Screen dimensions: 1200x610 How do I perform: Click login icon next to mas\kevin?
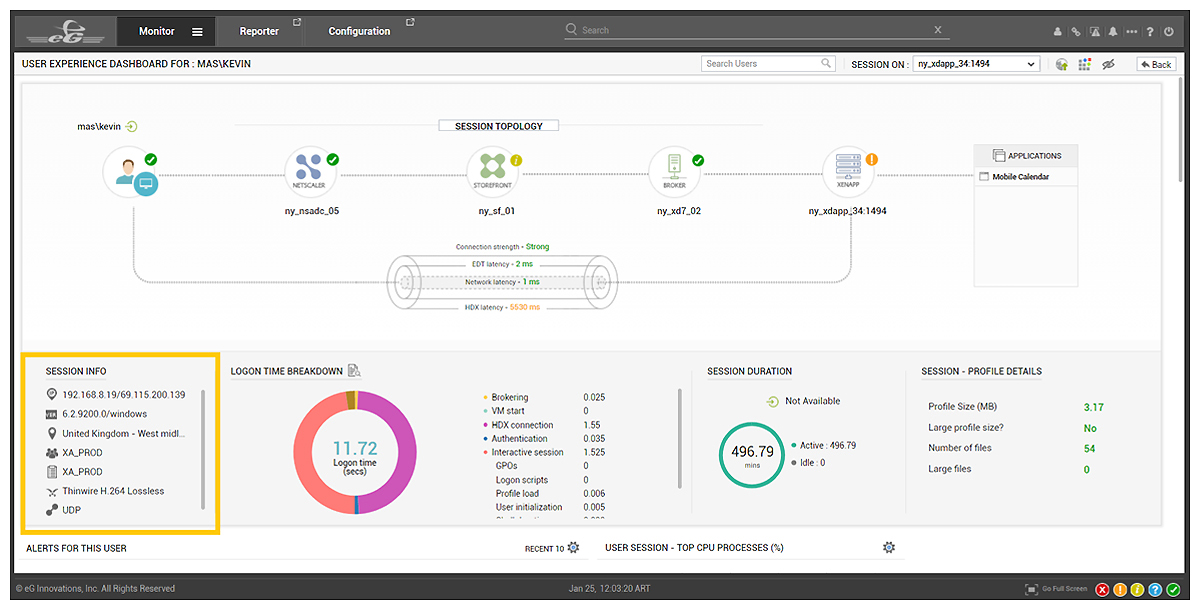click(x=131, y=127)
